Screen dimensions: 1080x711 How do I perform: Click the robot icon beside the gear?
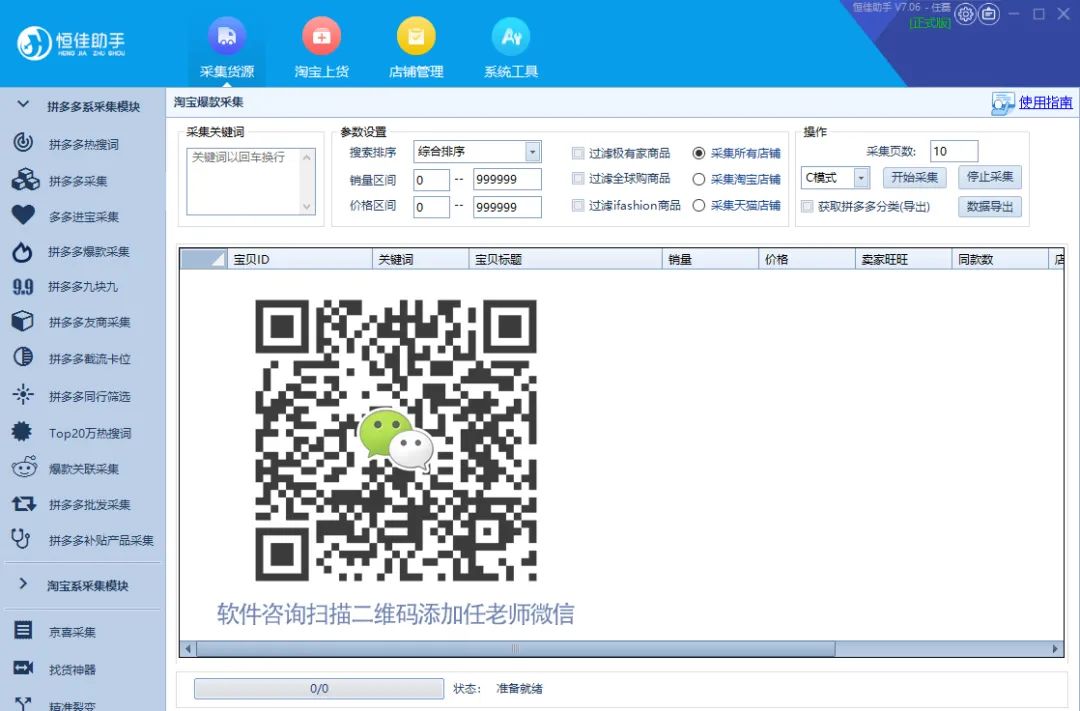(x=989, y=14)
